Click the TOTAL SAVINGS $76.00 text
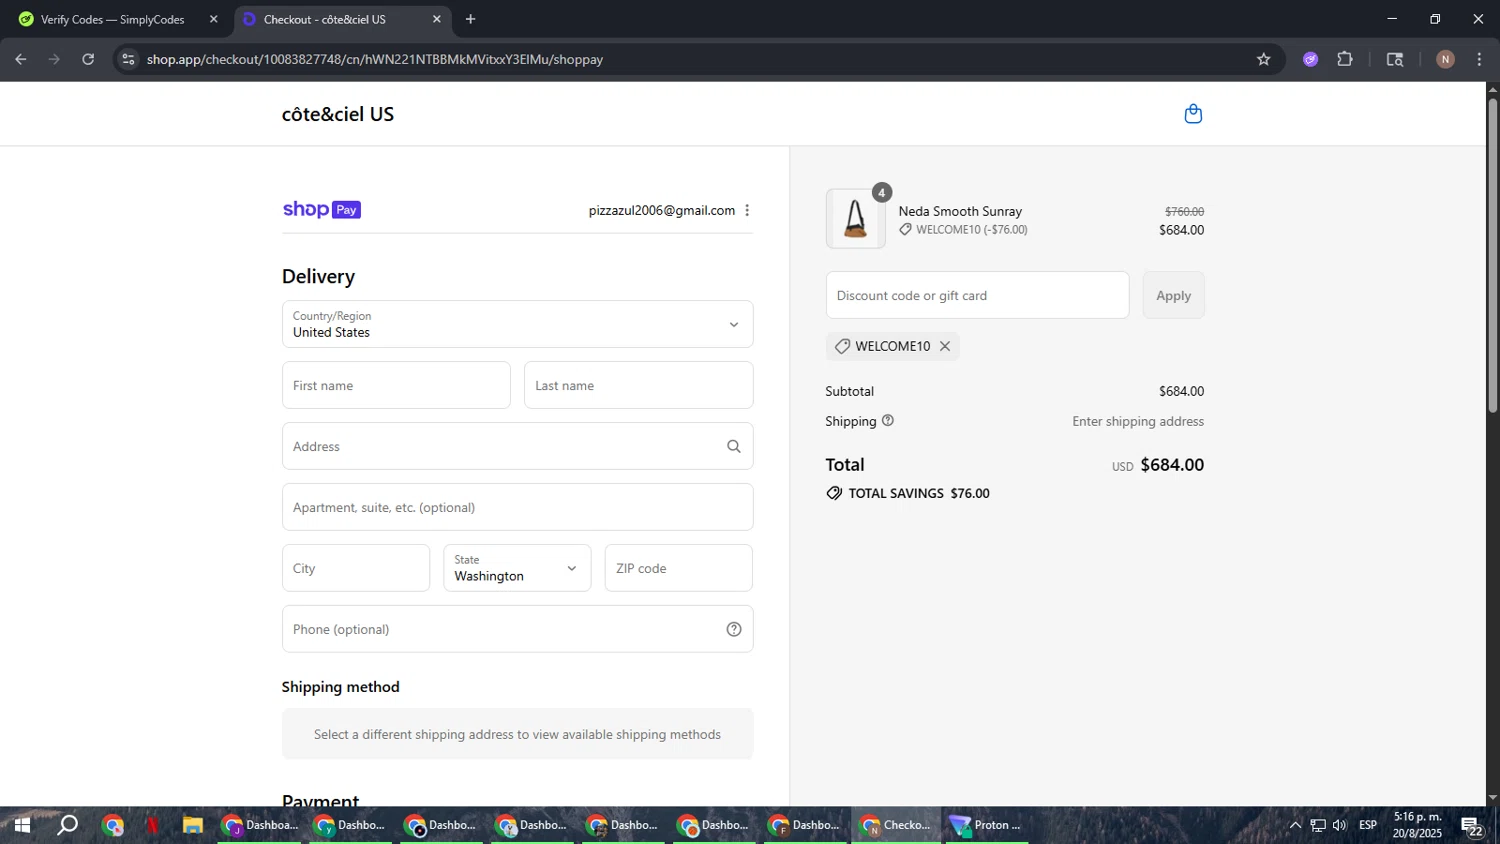The height and width of the screenshot is (844, 1500). click(x=919, y=493)
